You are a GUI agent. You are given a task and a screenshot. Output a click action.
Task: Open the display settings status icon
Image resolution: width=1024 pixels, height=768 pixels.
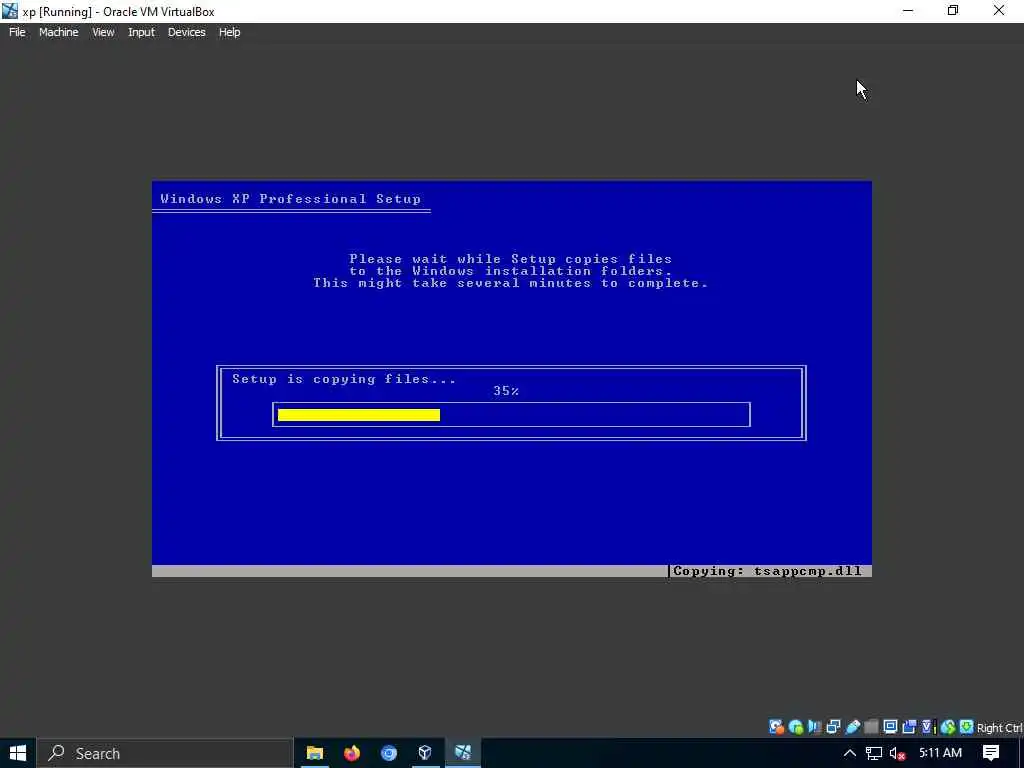coord(890,727)
